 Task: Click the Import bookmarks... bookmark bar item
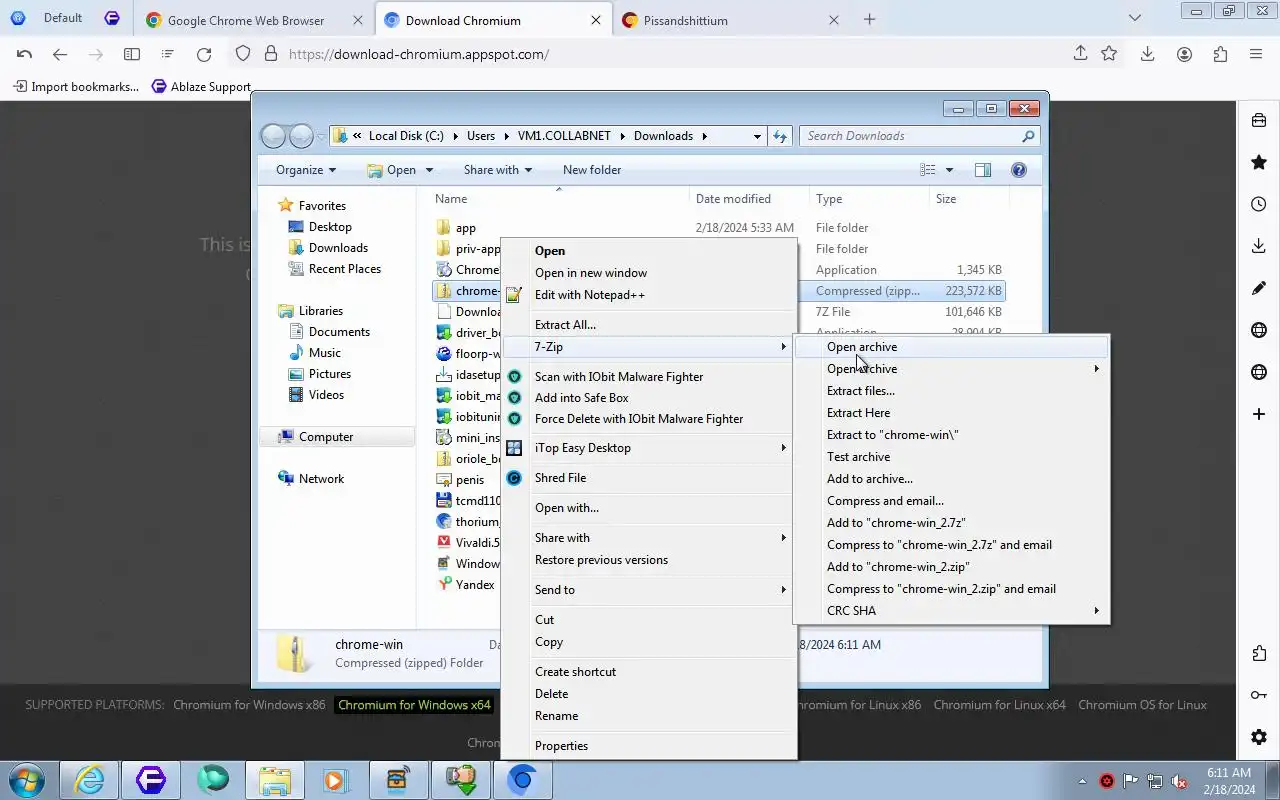76,87
